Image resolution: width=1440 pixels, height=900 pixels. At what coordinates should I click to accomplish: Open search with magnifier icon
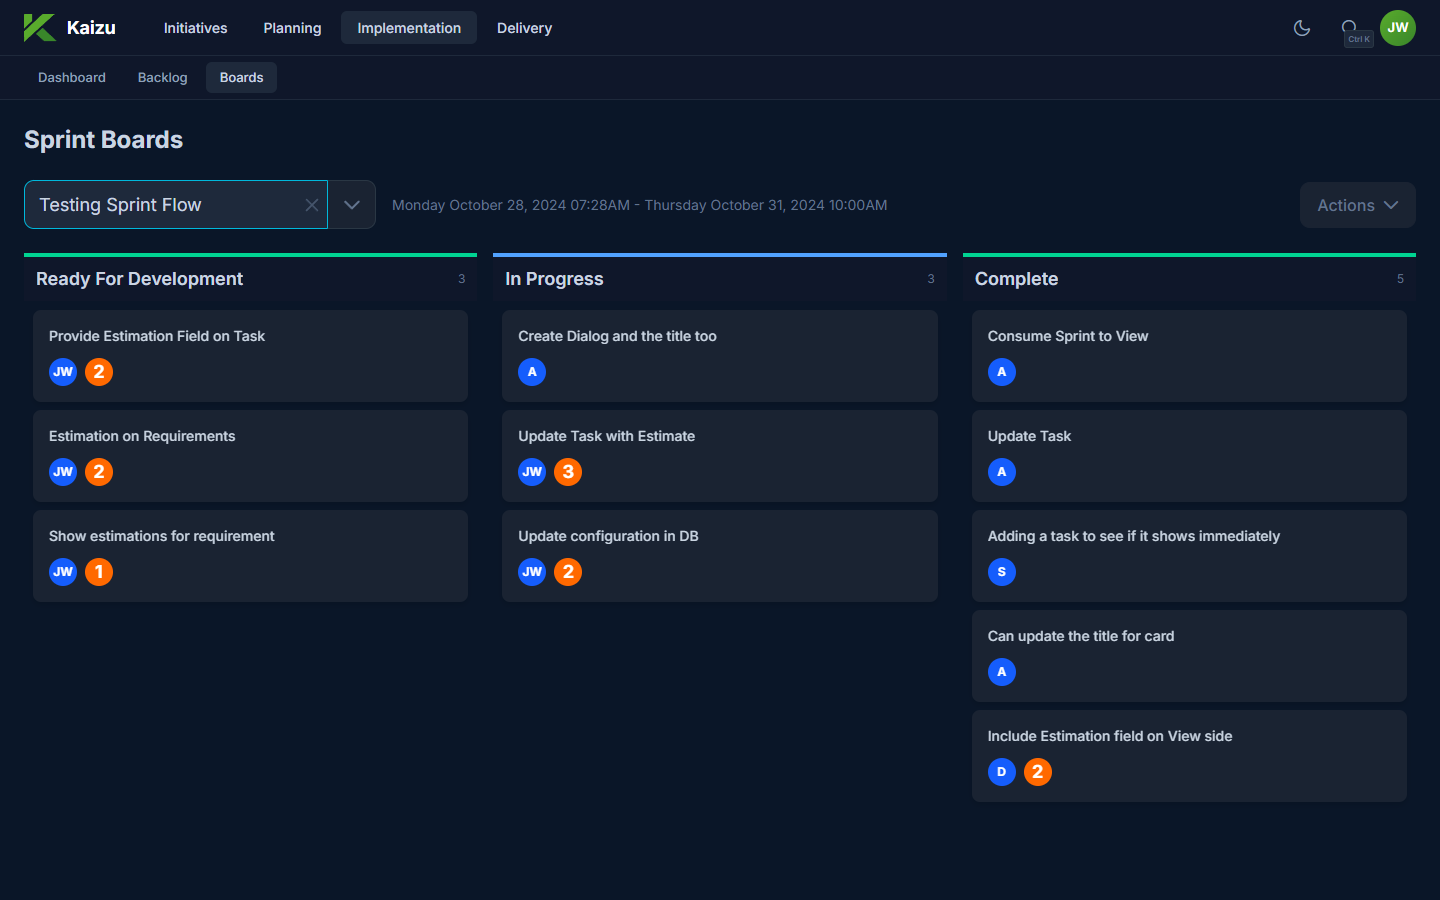[x=1350, y=28]
